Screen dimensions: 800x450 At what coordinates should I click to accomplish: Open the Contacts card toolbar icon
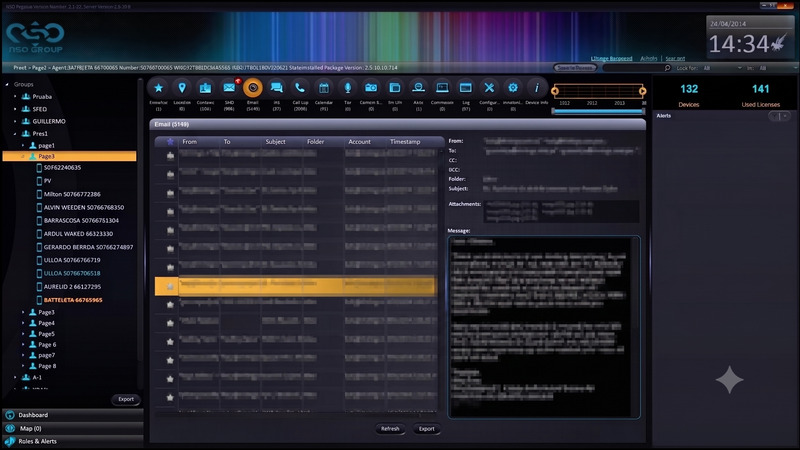tap(206, 88)
